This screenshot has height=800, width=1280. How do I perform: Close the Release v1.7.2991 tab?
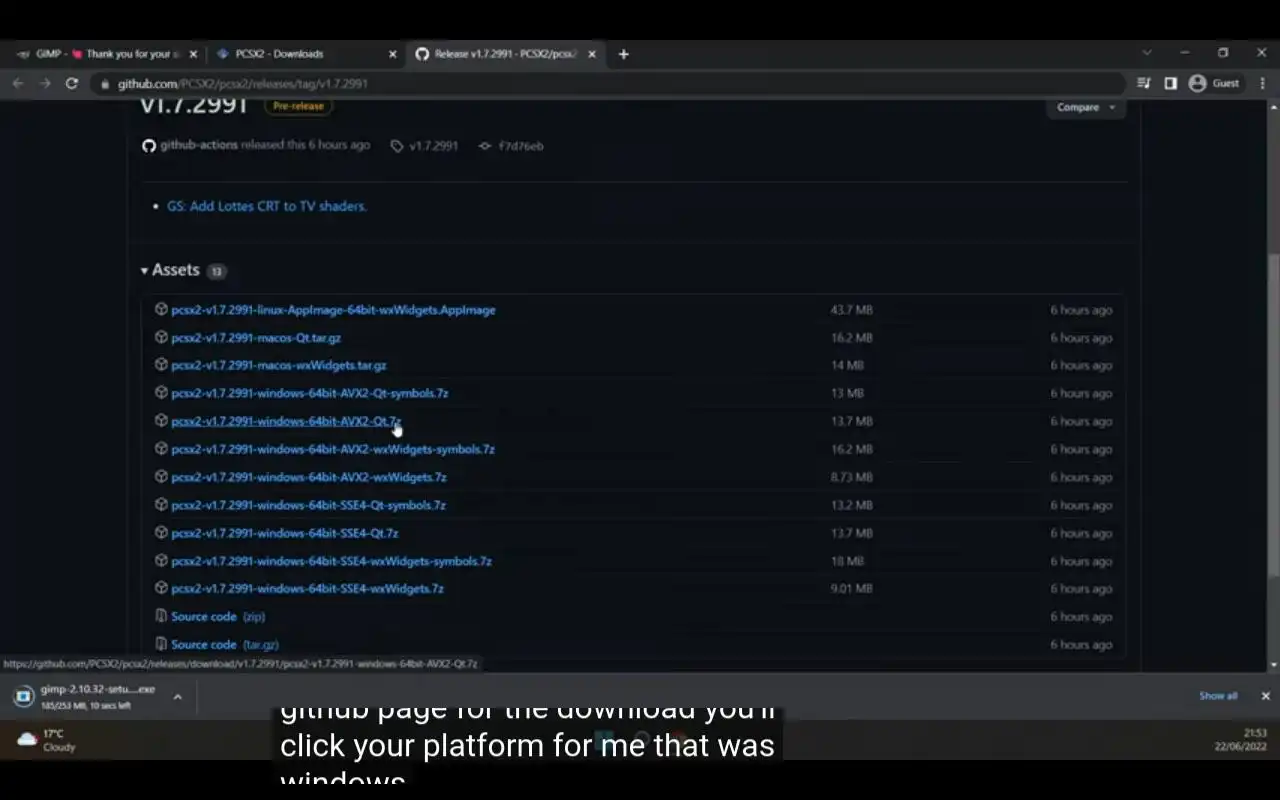click(592, 54)
